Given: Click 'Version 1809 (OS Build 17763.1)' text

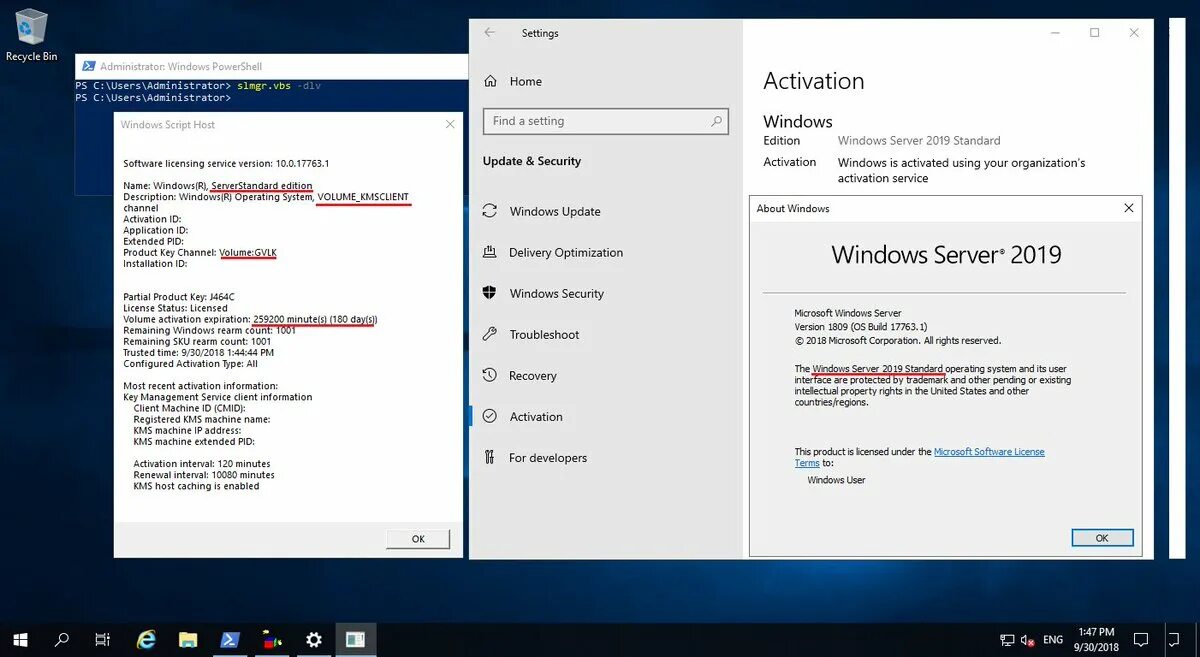Looking at the screenshot, I should pos(860,326).
